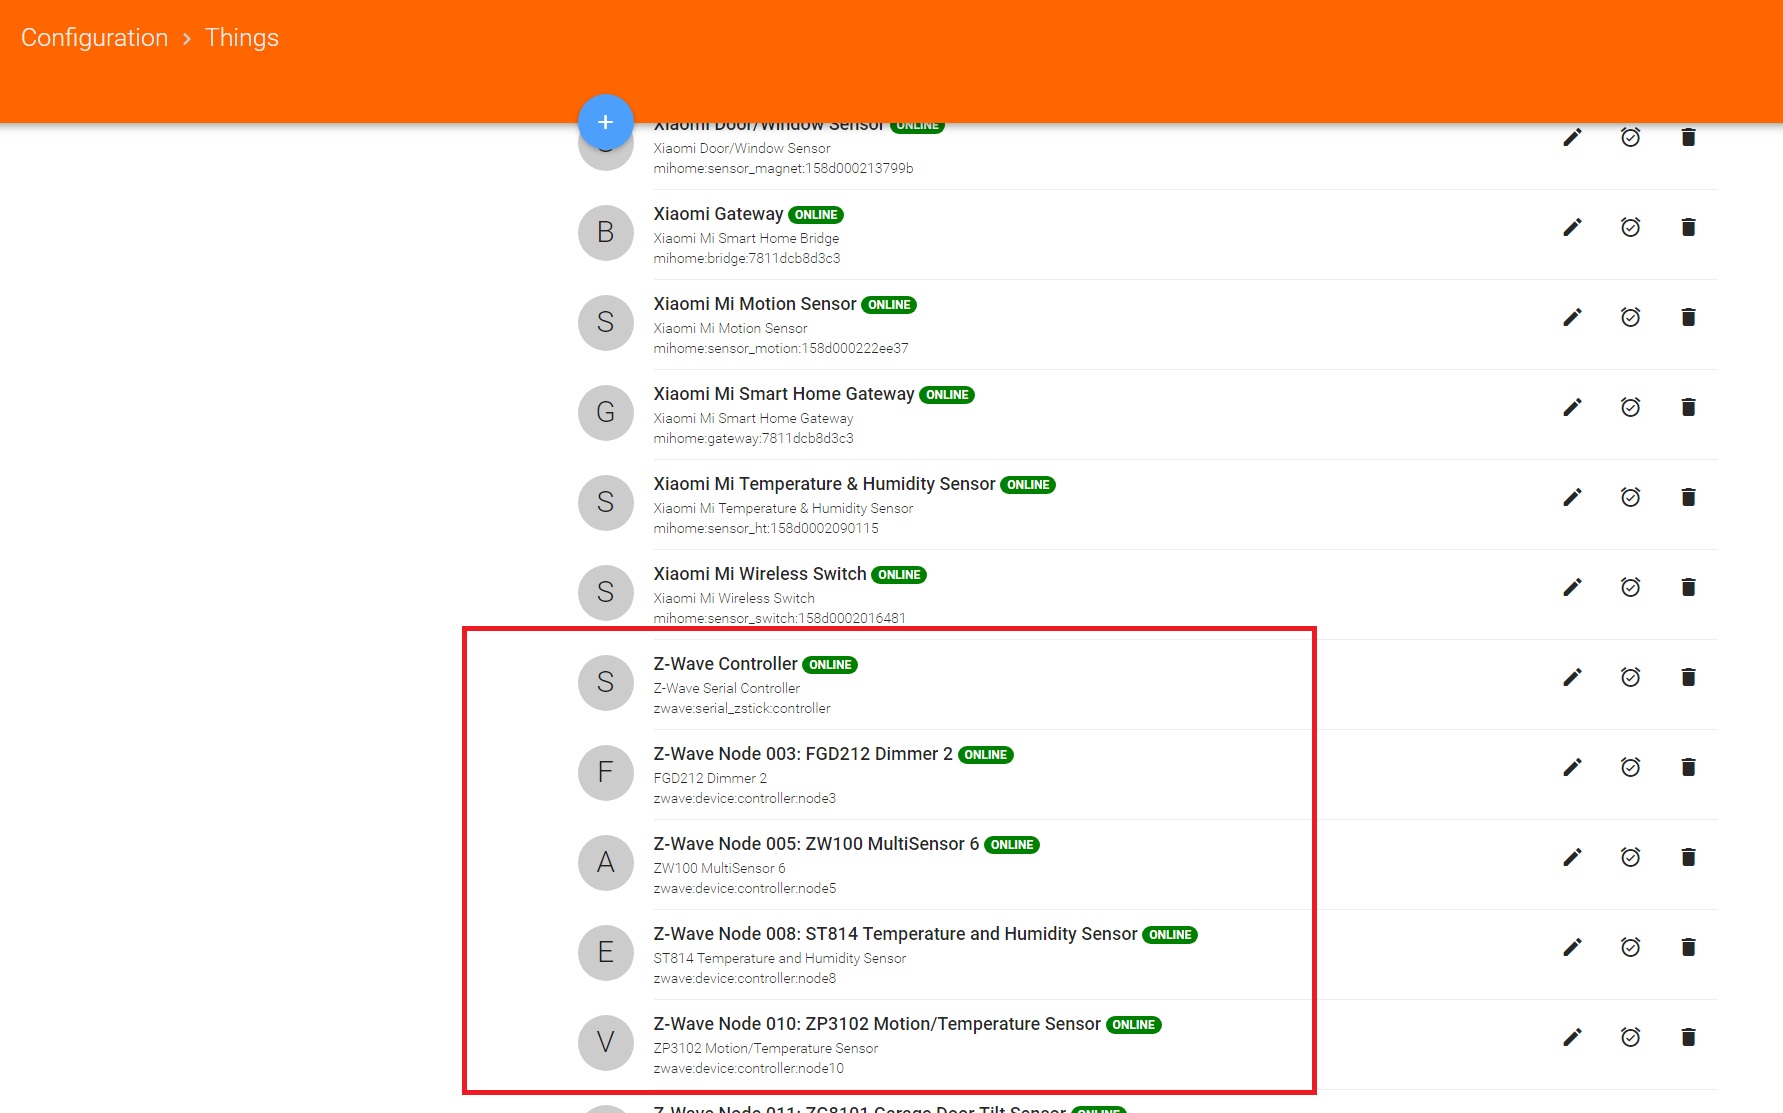Image resolution: width=1783 pixels, height=1113 pixels.
Task: Edit the Xiaomi Mi Wireless Switch
Action: click(1572, 587)
